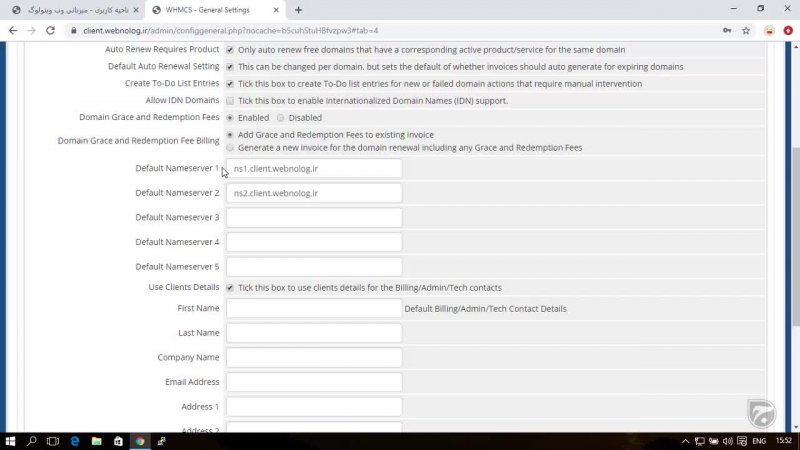Click the Chrome icon in the taskbar
This screenshot has width=800, height=450.
pyautogui.click(x=140, y=440)
